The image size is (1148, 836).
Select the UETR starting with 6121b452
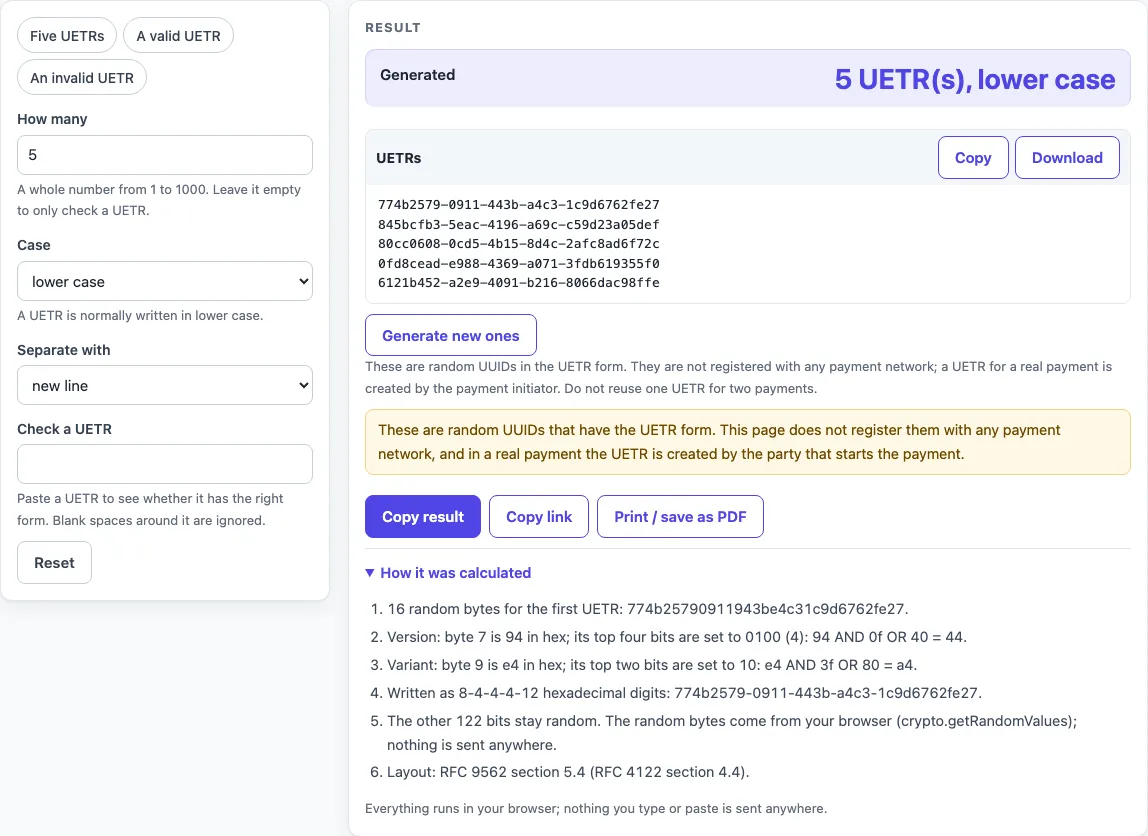(518, 283)
